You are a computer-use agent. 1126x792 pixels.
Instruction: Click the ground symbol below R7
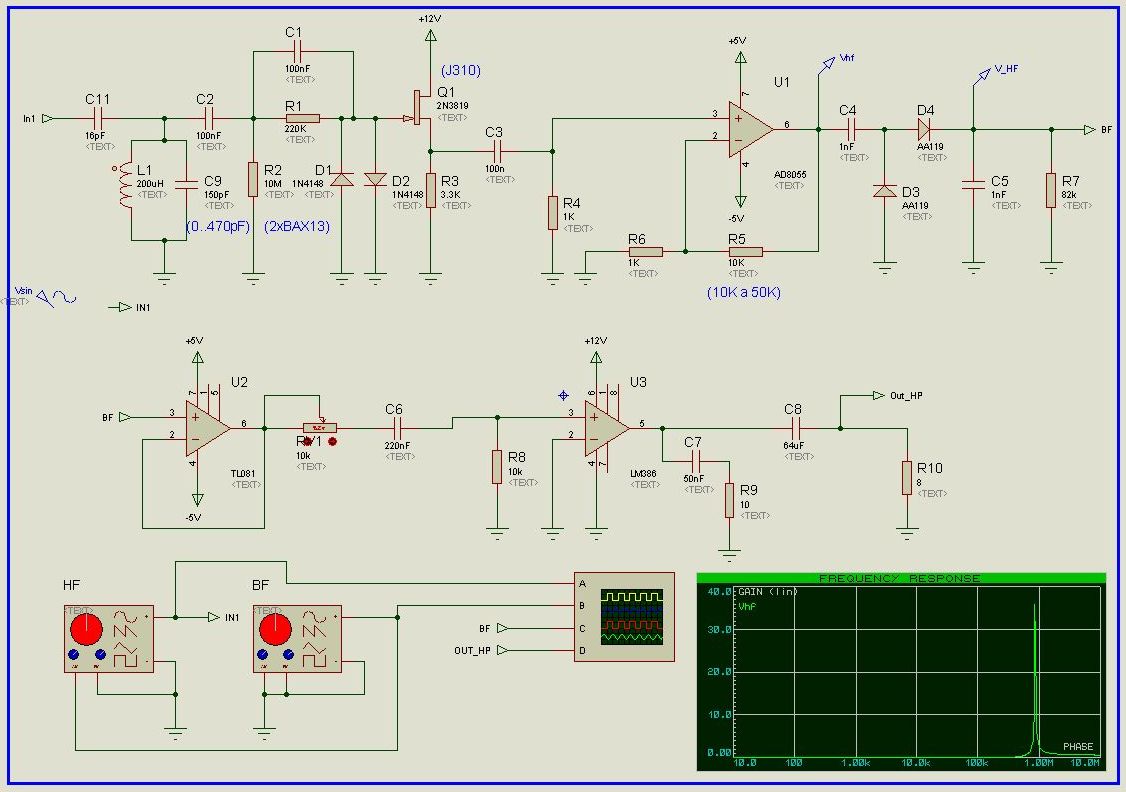[x=1051, y=269]
